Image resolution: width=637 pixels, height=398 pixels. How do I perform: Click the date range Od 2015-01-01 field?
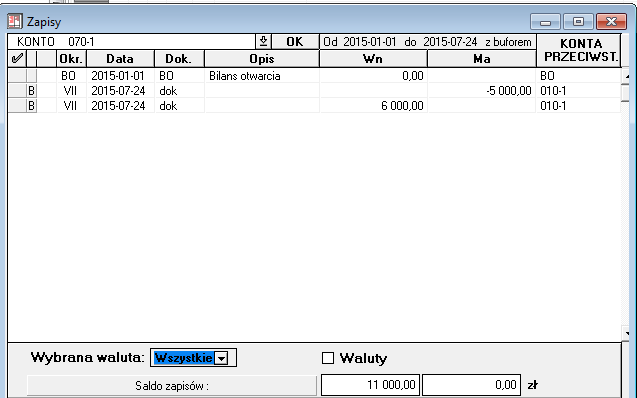tap(428, 42)
